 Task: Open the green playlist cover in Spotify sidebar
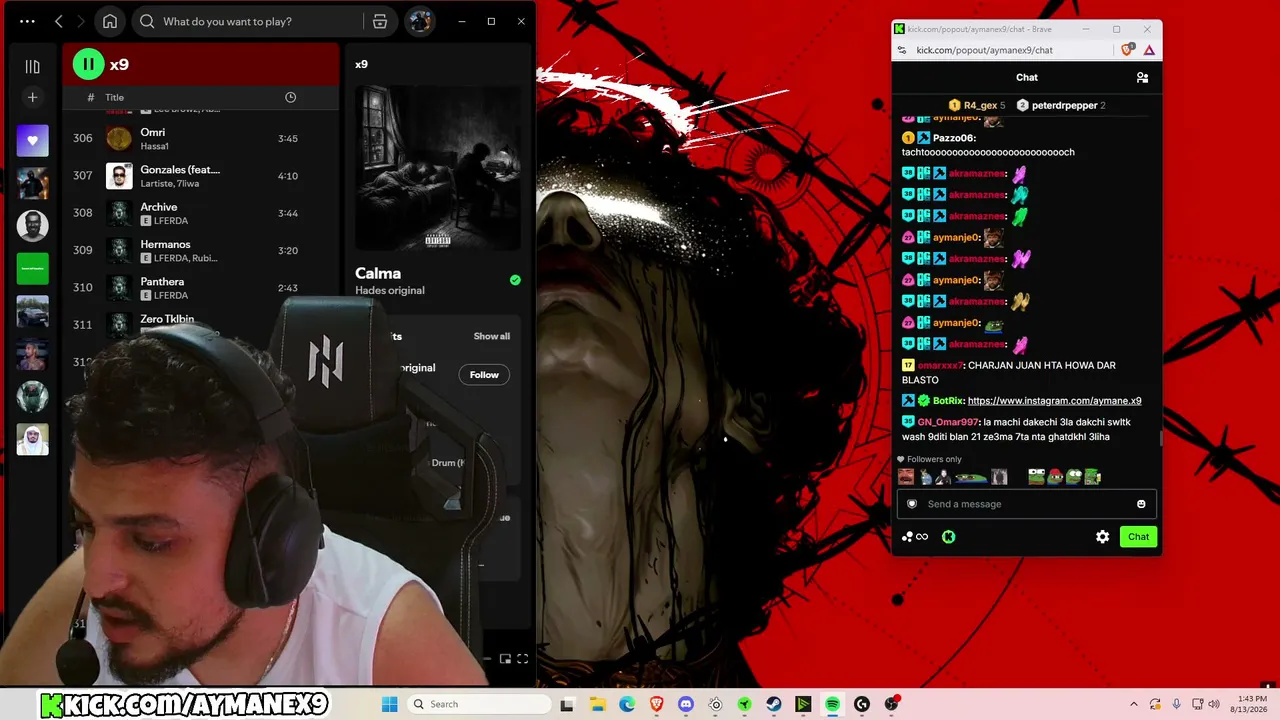32,269
